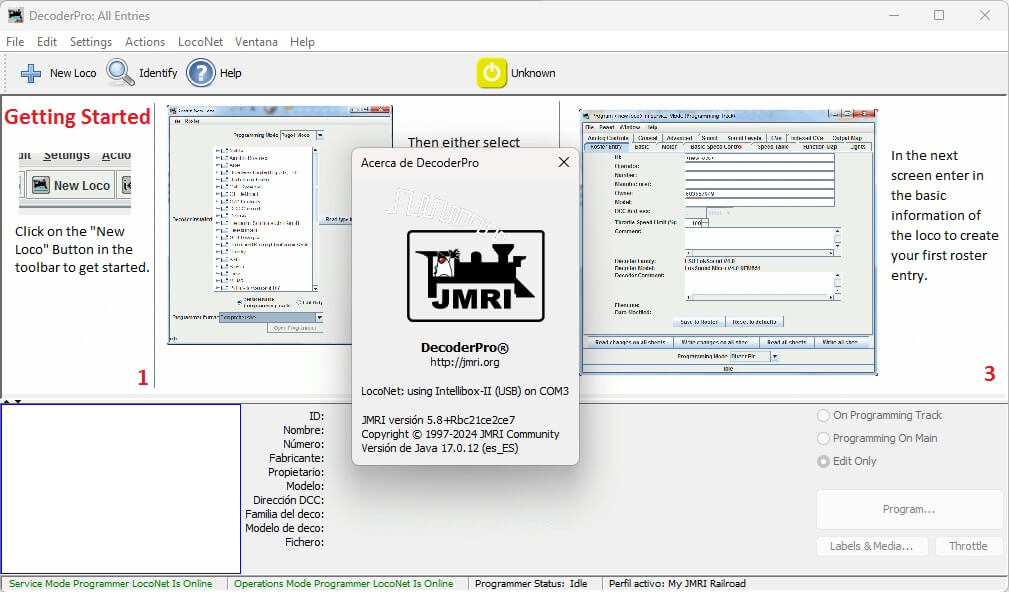Click the split pane collapse arrows

(12, 401)
